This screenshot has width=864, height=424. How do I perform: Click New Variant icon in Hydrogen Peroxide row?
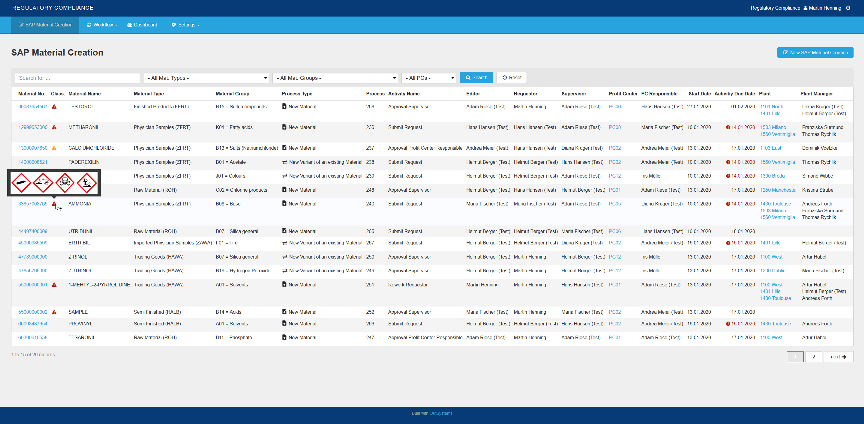284,270
